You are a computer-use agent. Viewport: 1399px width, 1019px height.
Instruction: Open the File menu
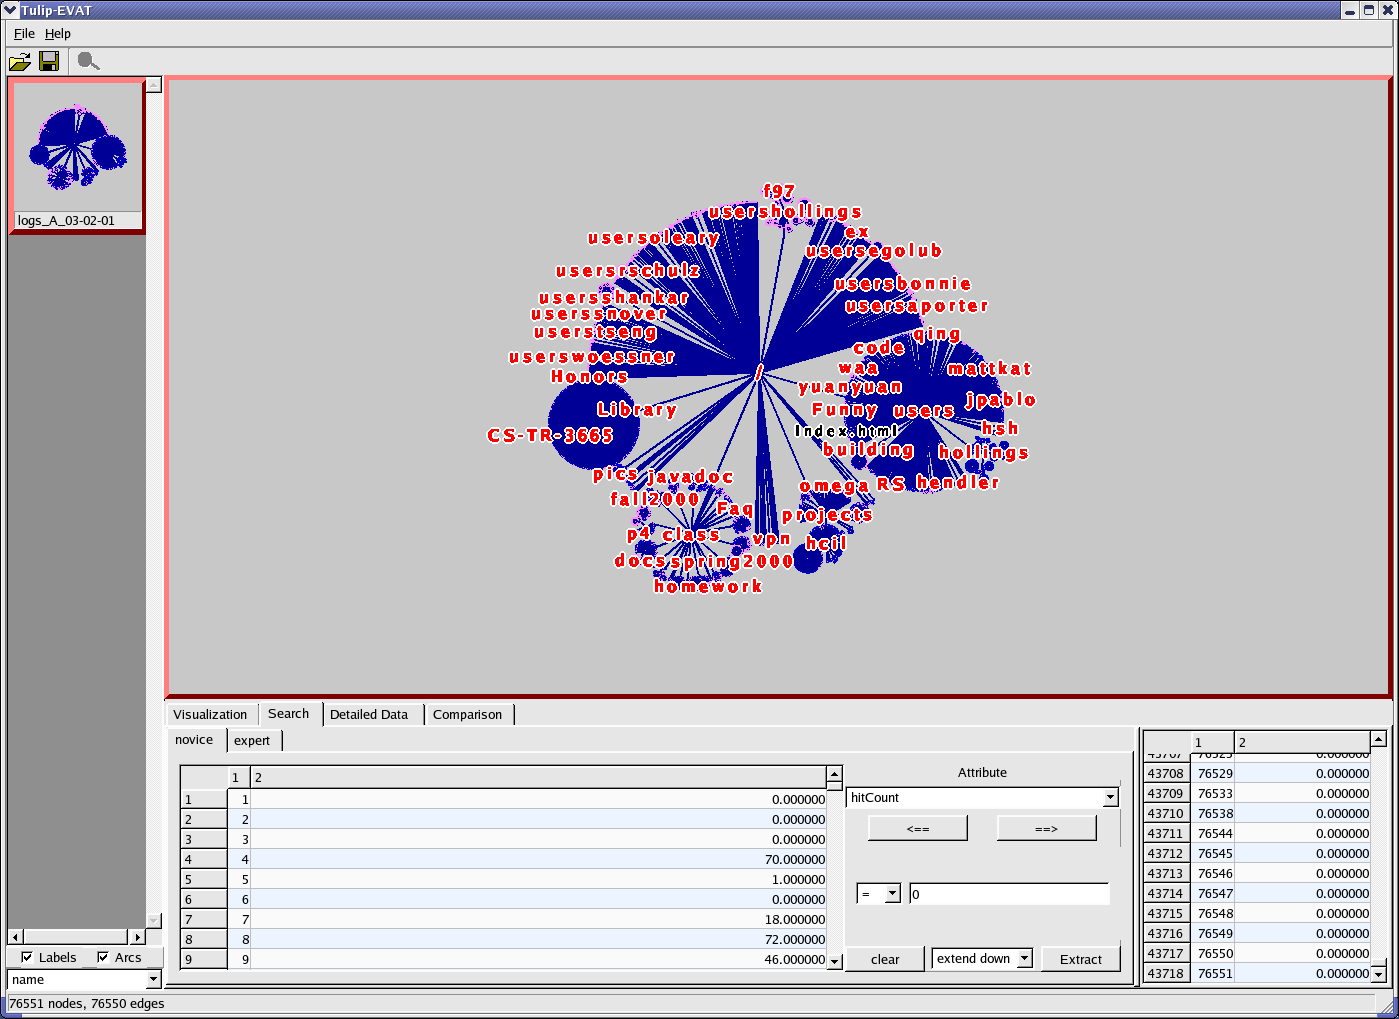tap(24, 34)
